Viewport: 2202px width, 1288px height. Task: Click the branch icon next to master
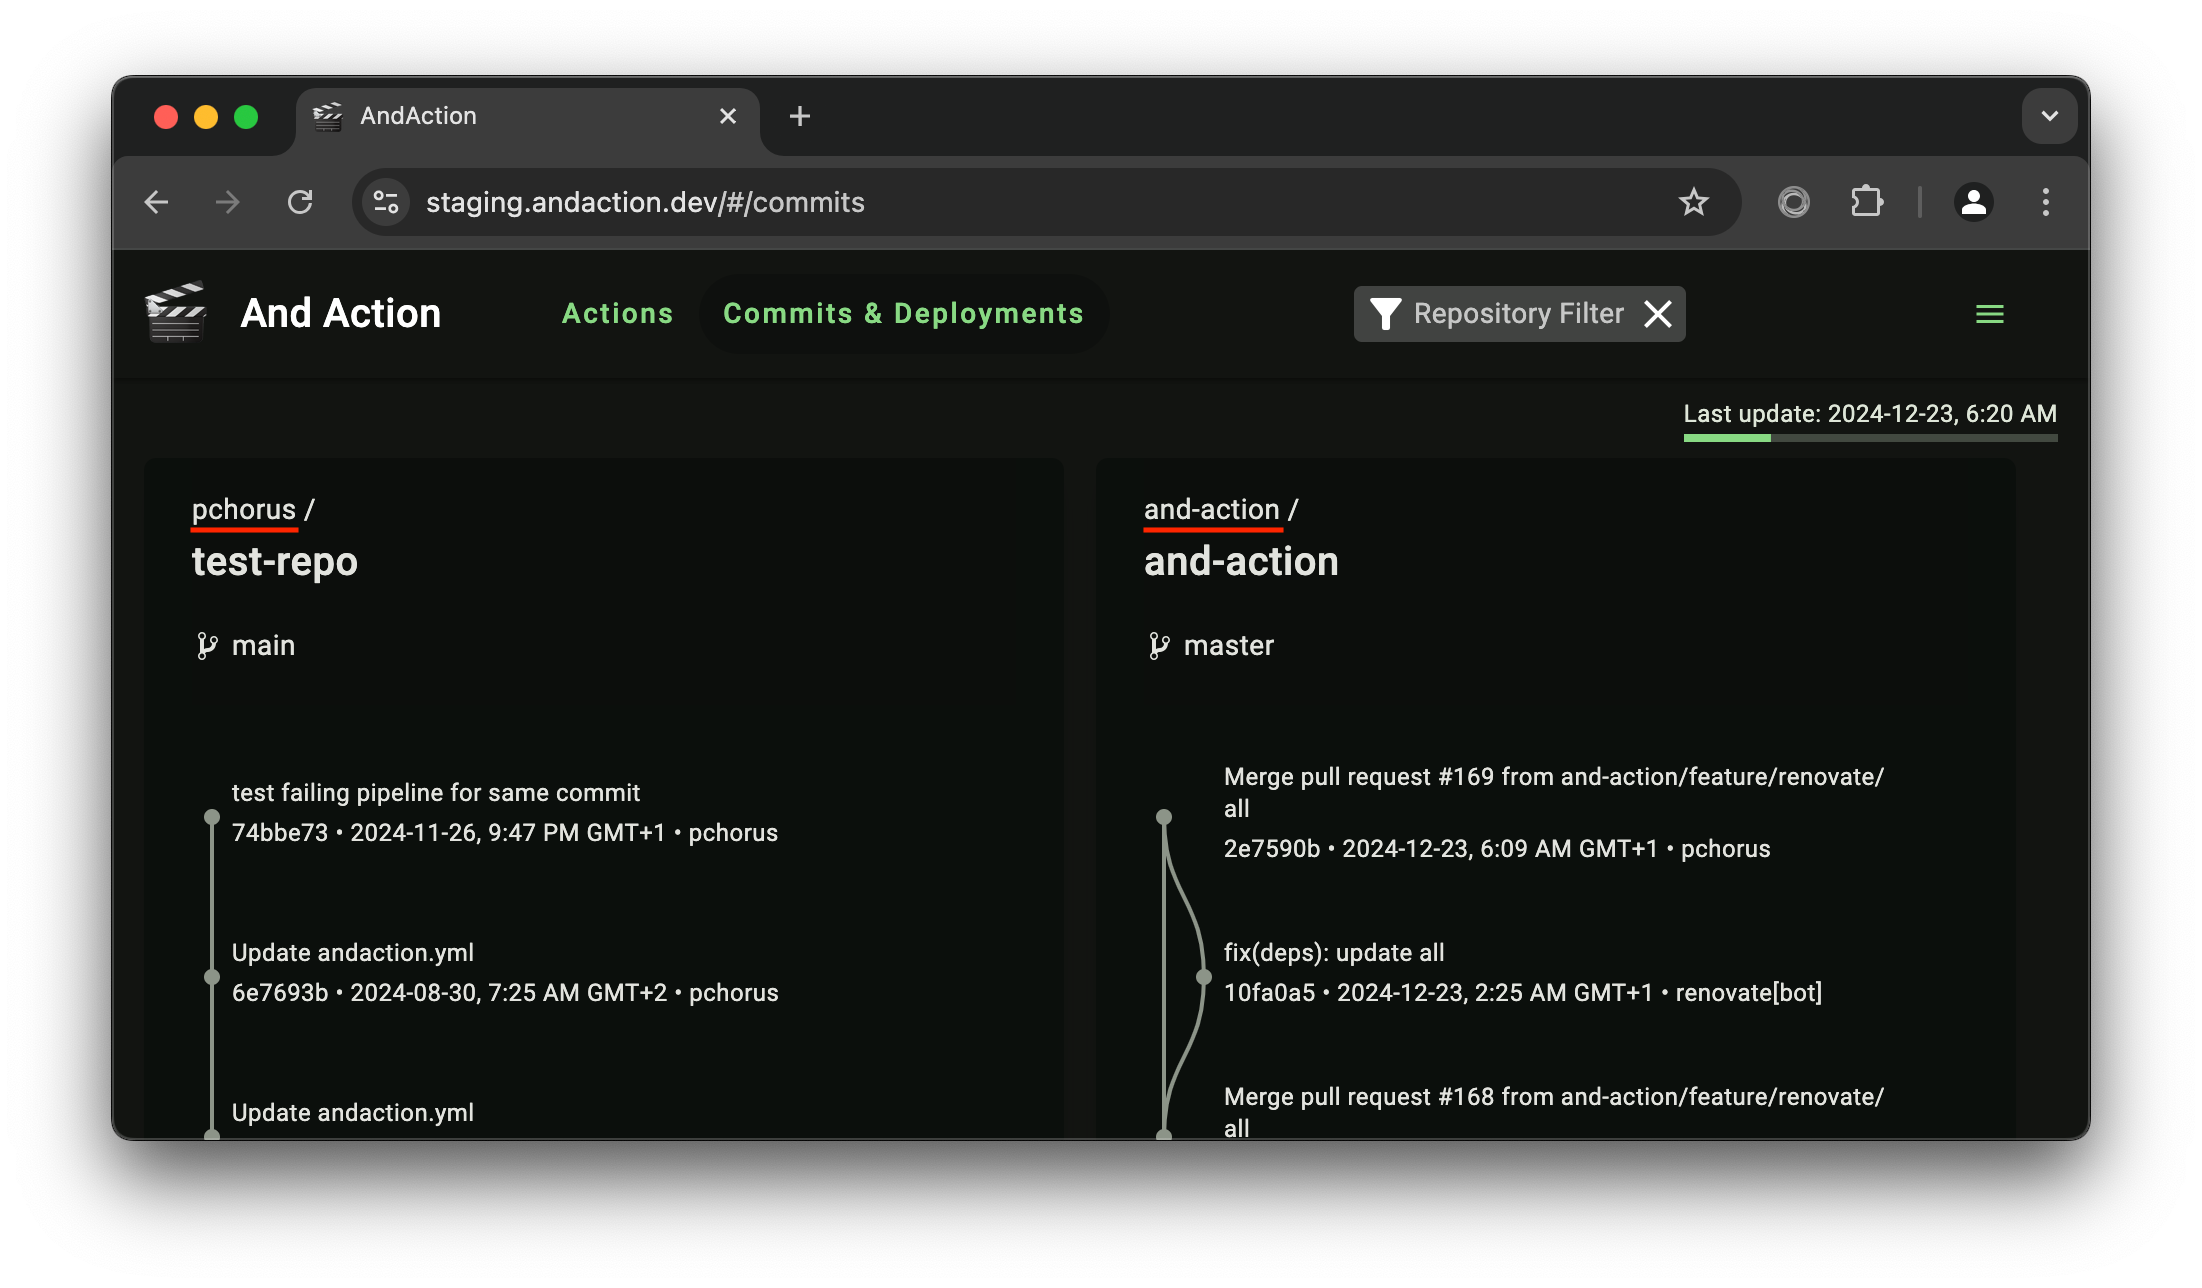click(x=1160, y=645)
